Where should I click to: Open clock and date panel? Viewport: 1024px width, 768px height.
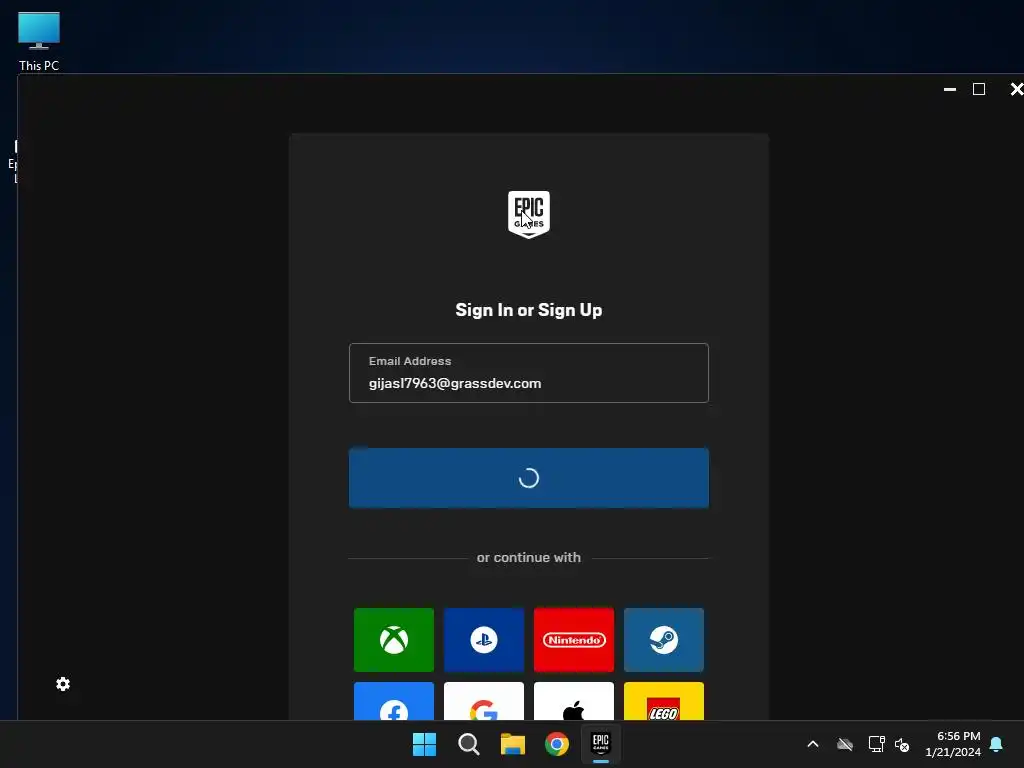953,744
